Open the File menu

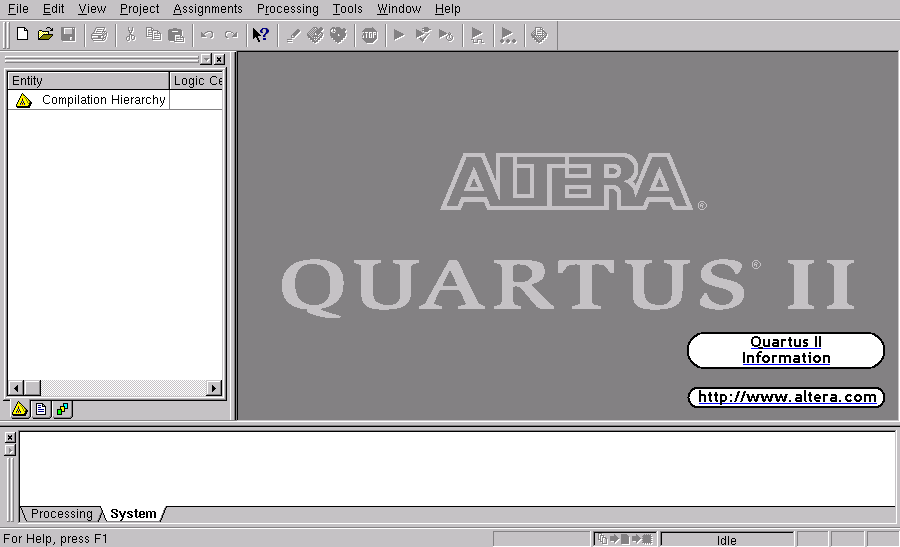18,9
